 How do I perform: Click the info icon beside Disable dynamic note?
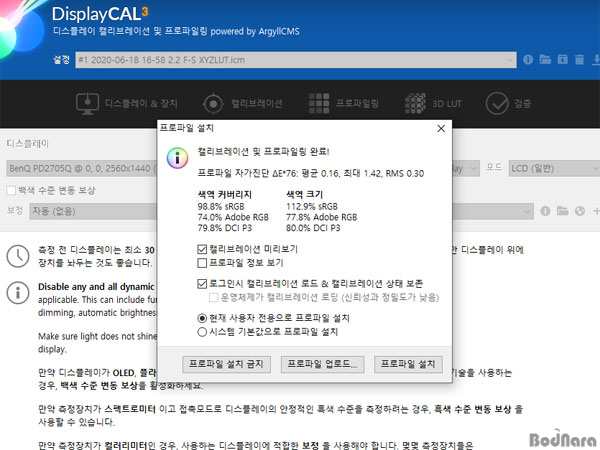click(x=18, y=293)
